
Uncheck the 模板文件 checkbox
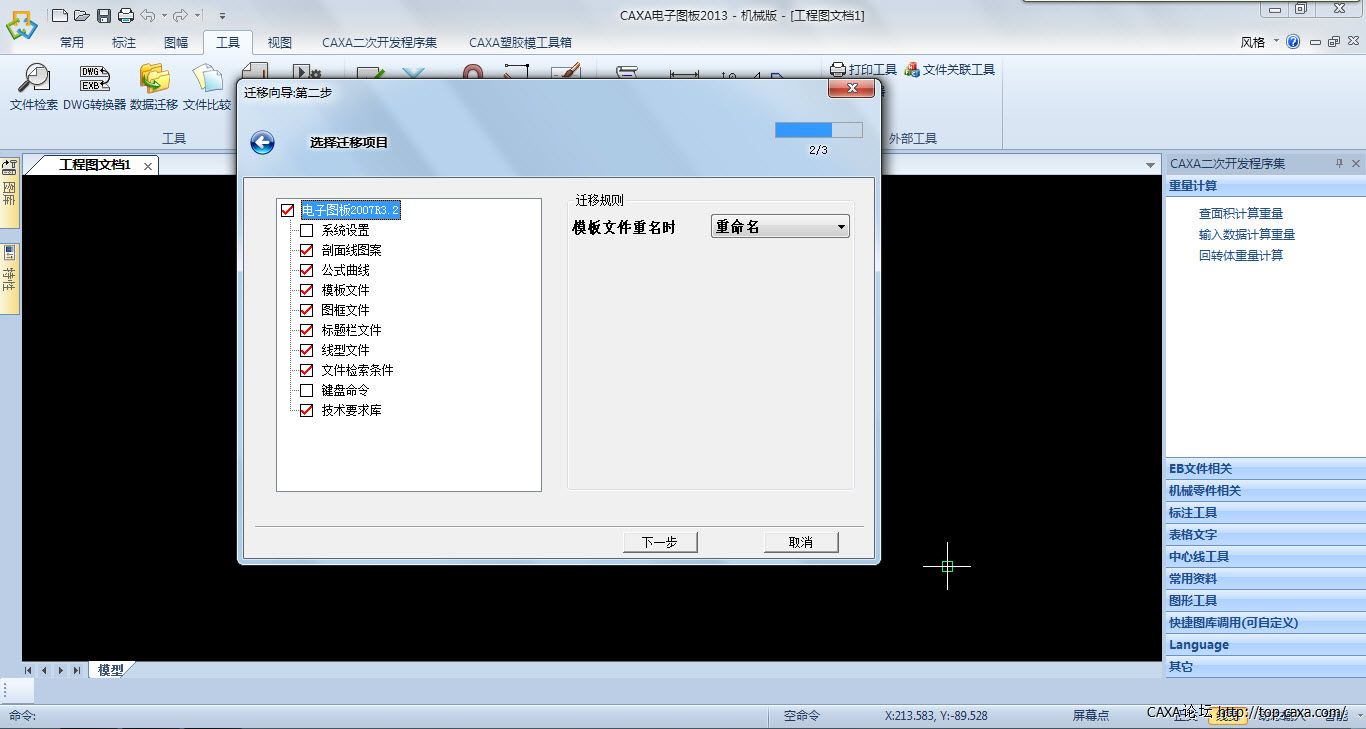point(307,291)
